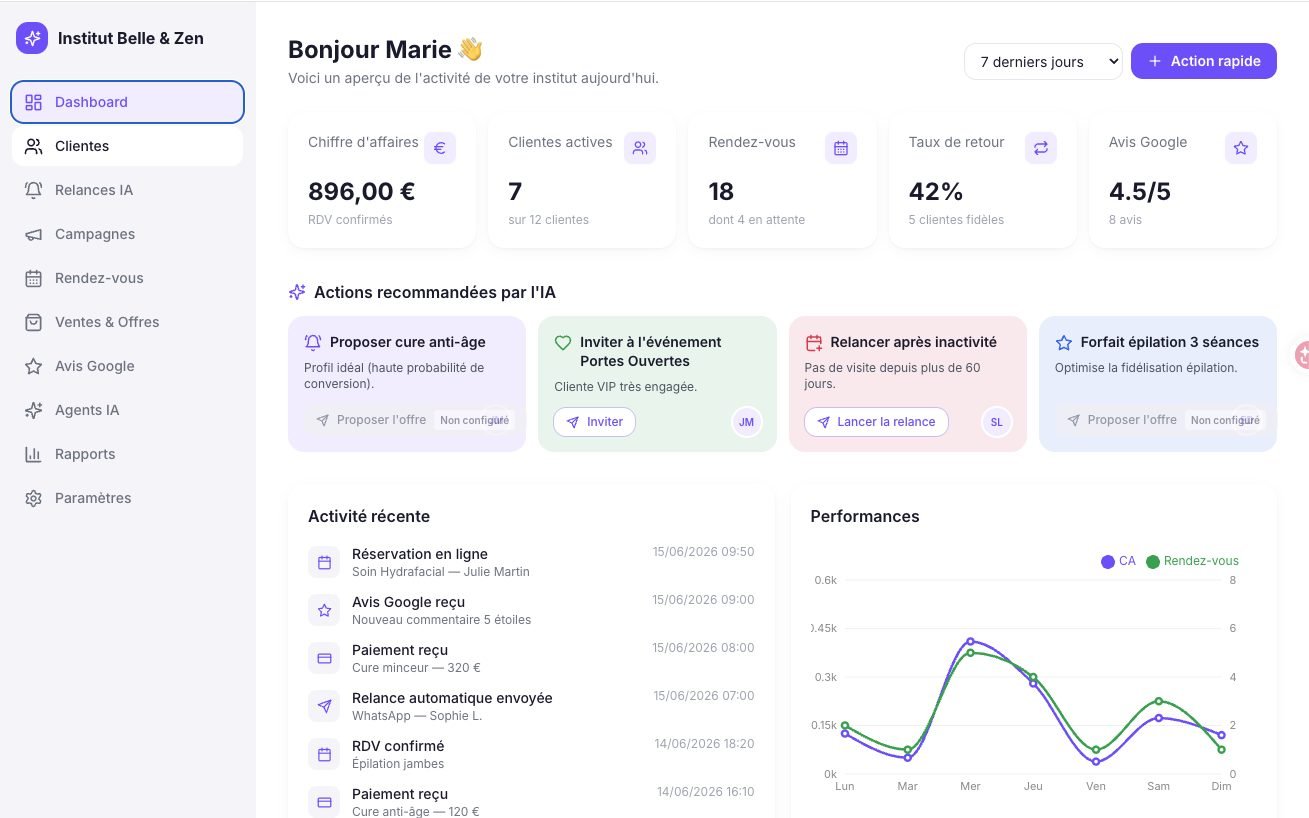Click the star icon beside Avis Google reçu
The height and width of the screenshot is (818, 1309).
[x=324, y=611]
